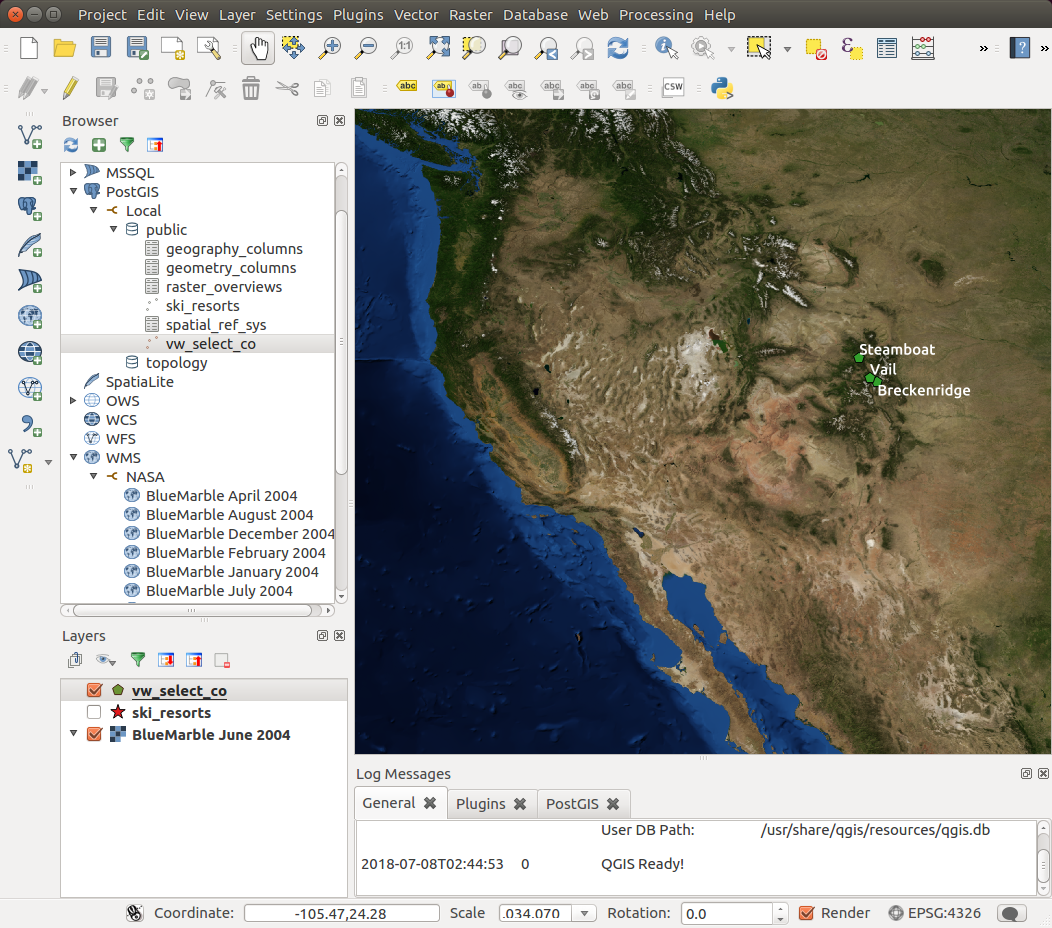Expand the MSSQL browser node
The image size is (1052, 928).
click(73, 173)
